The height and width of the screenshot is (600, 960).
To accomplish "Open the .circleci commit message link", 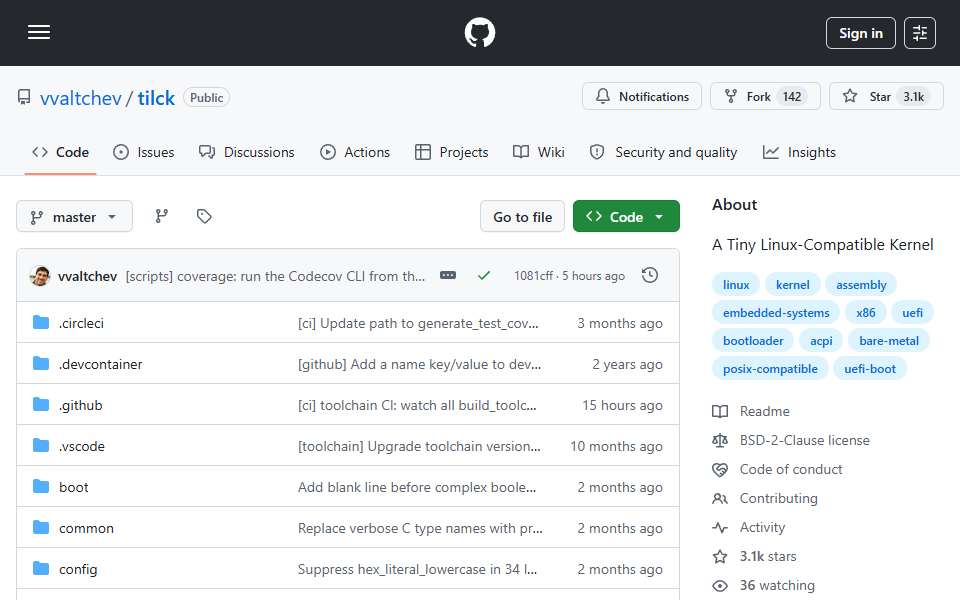I will coord(418,323).
